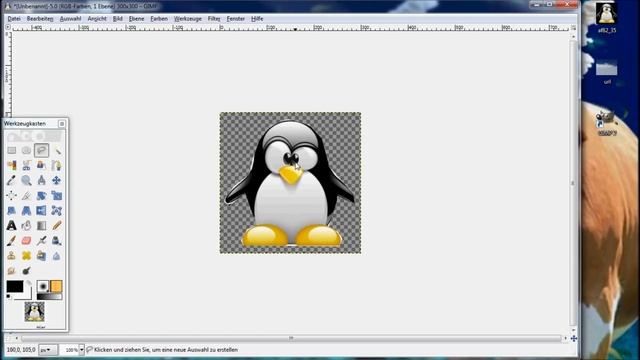Image resolution: width=640 pixels, height=360 pixels.
Task: Select the Bucket Fill tool
Action: (x=27, y=225)
